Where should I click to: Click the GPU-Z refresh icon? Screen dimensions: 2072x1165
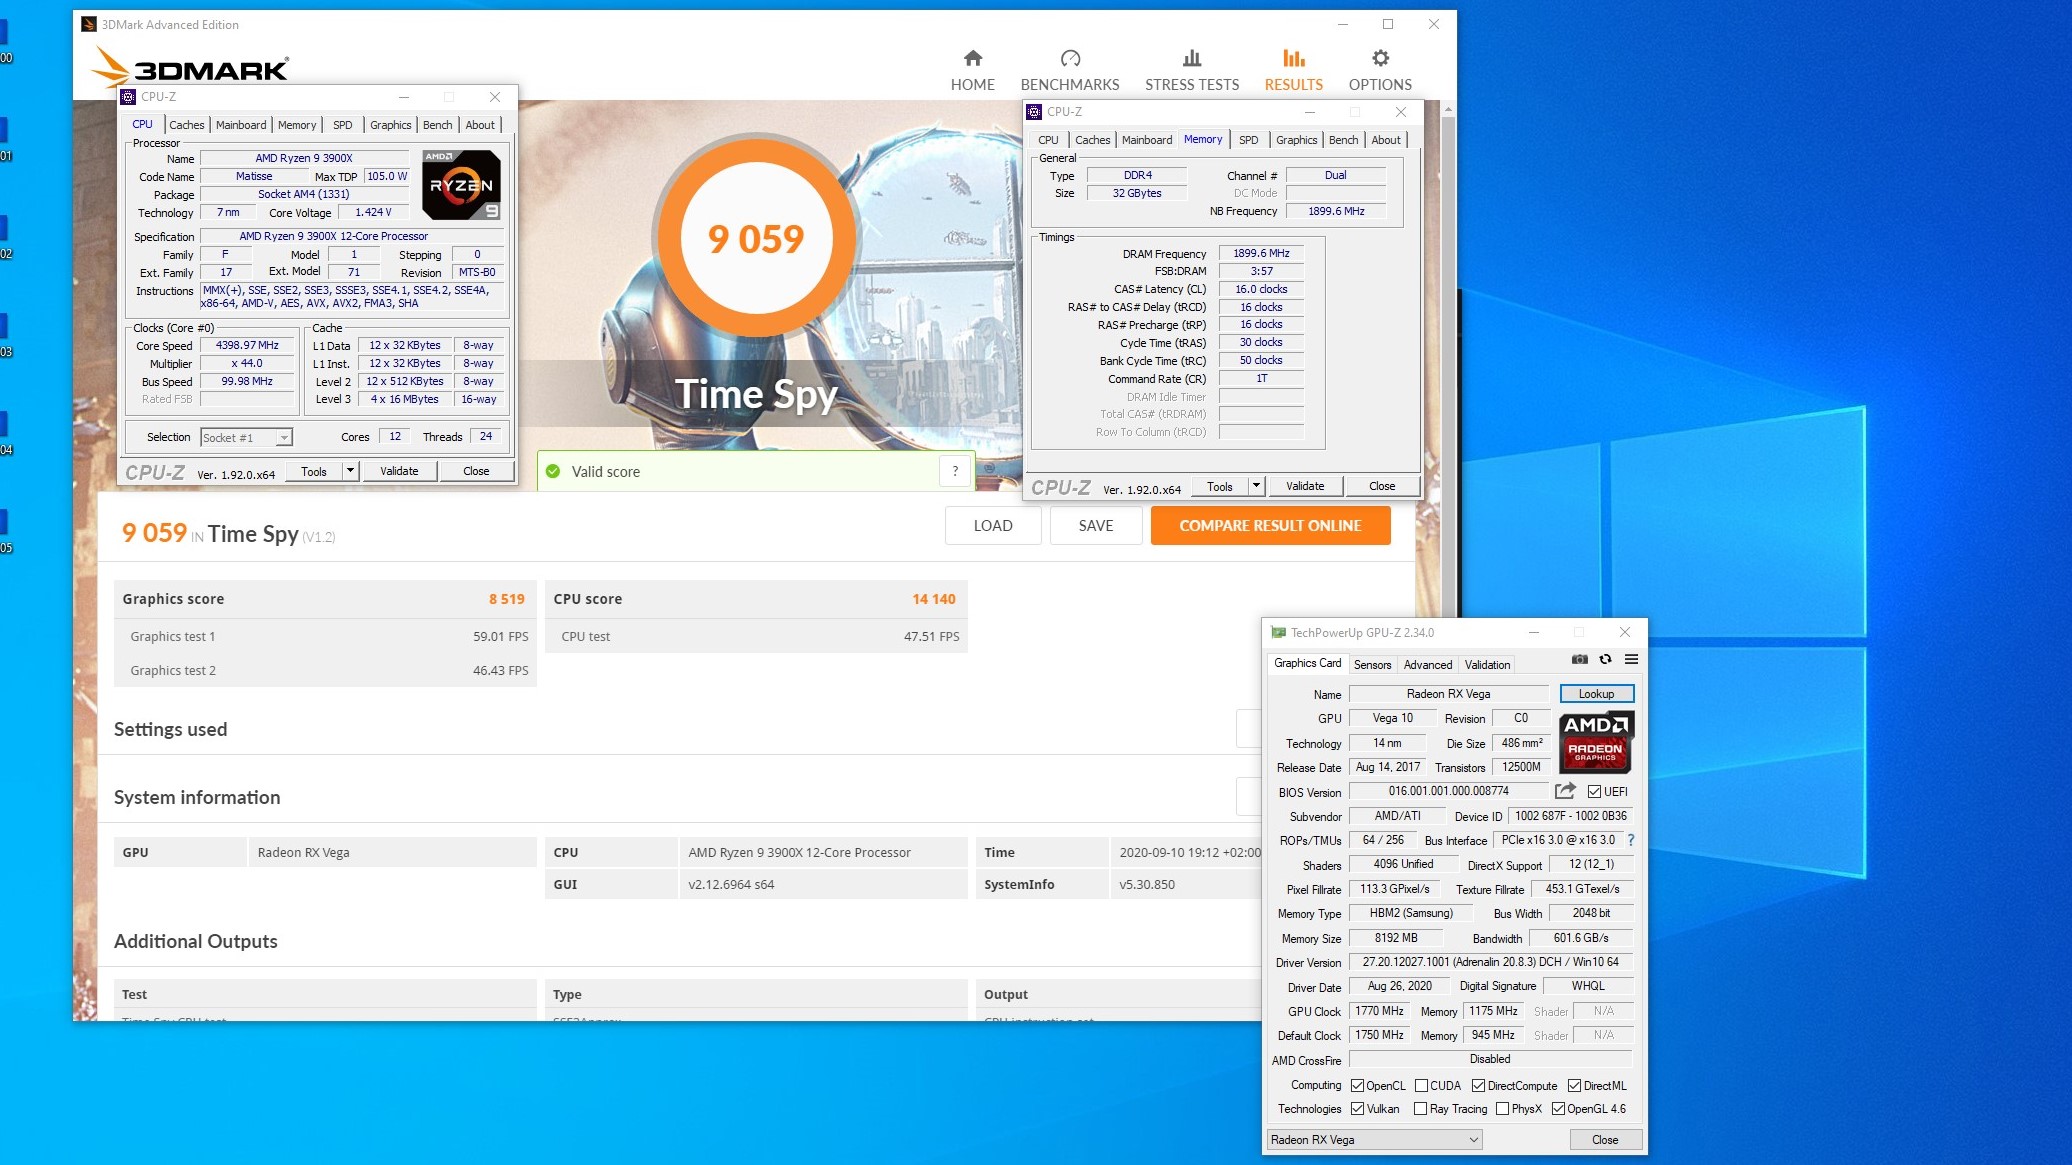click(1605, 660)
